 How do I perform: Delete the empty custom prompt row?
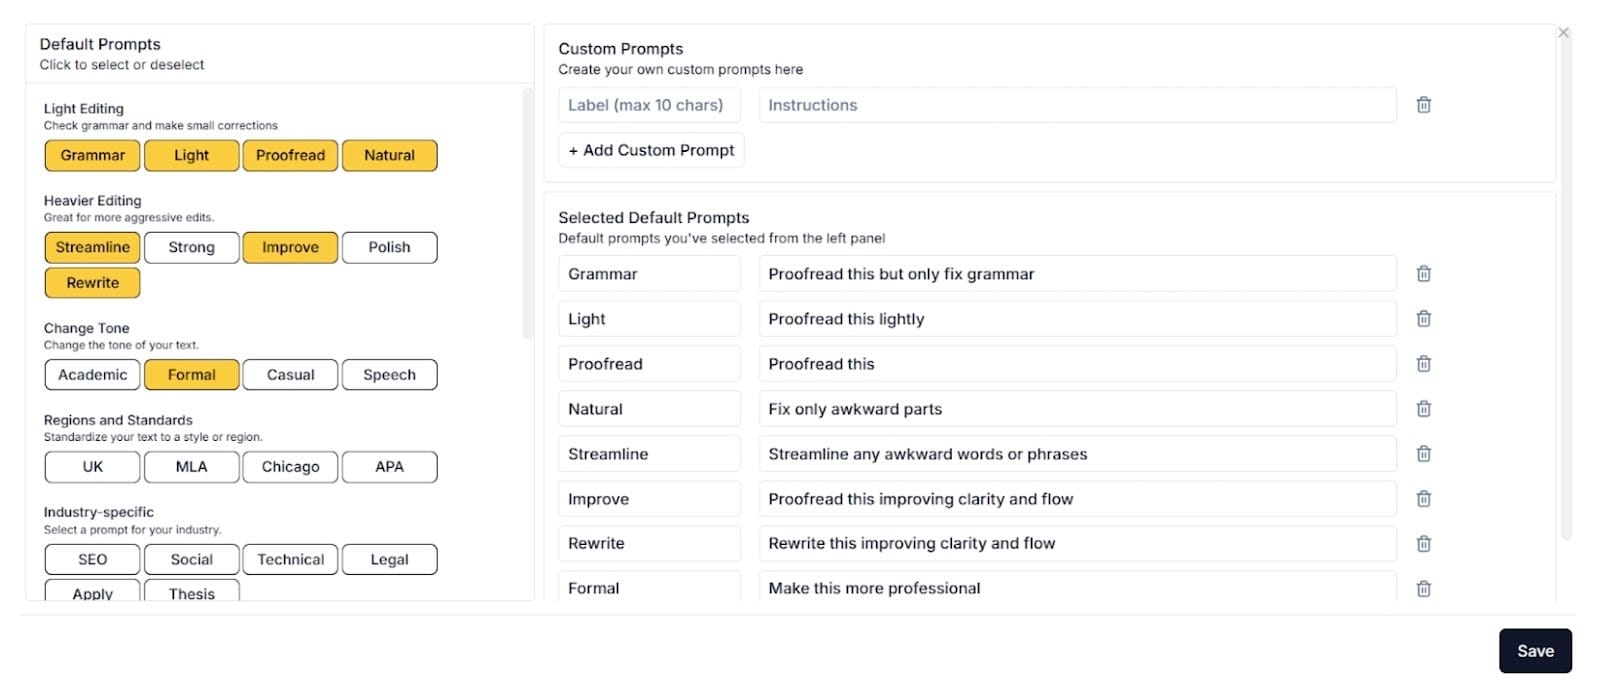point(1423,105)
